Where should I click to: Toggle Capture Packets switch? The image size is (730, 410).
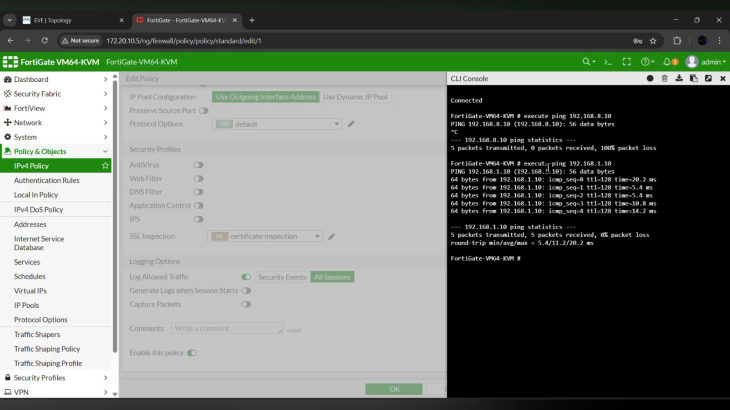[x=246, y=304]
